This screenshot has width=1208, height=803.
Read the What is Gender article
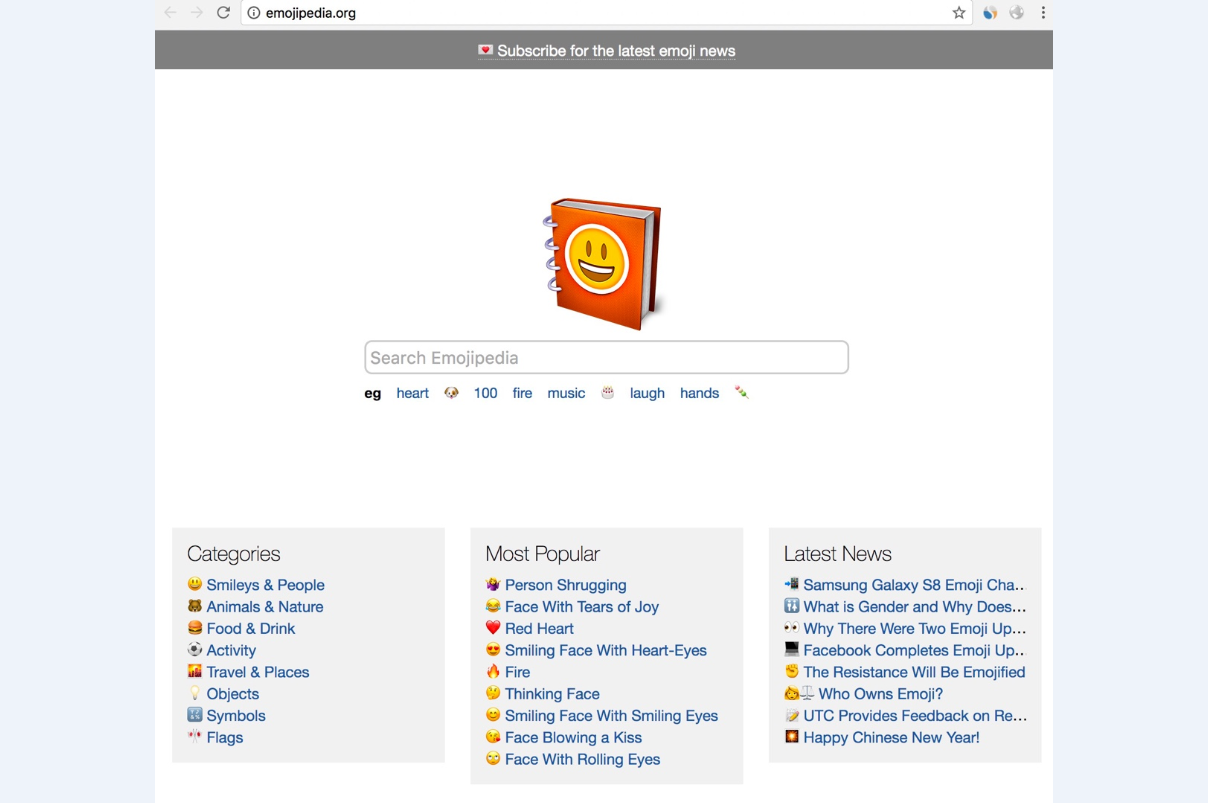tap(915, 607)
